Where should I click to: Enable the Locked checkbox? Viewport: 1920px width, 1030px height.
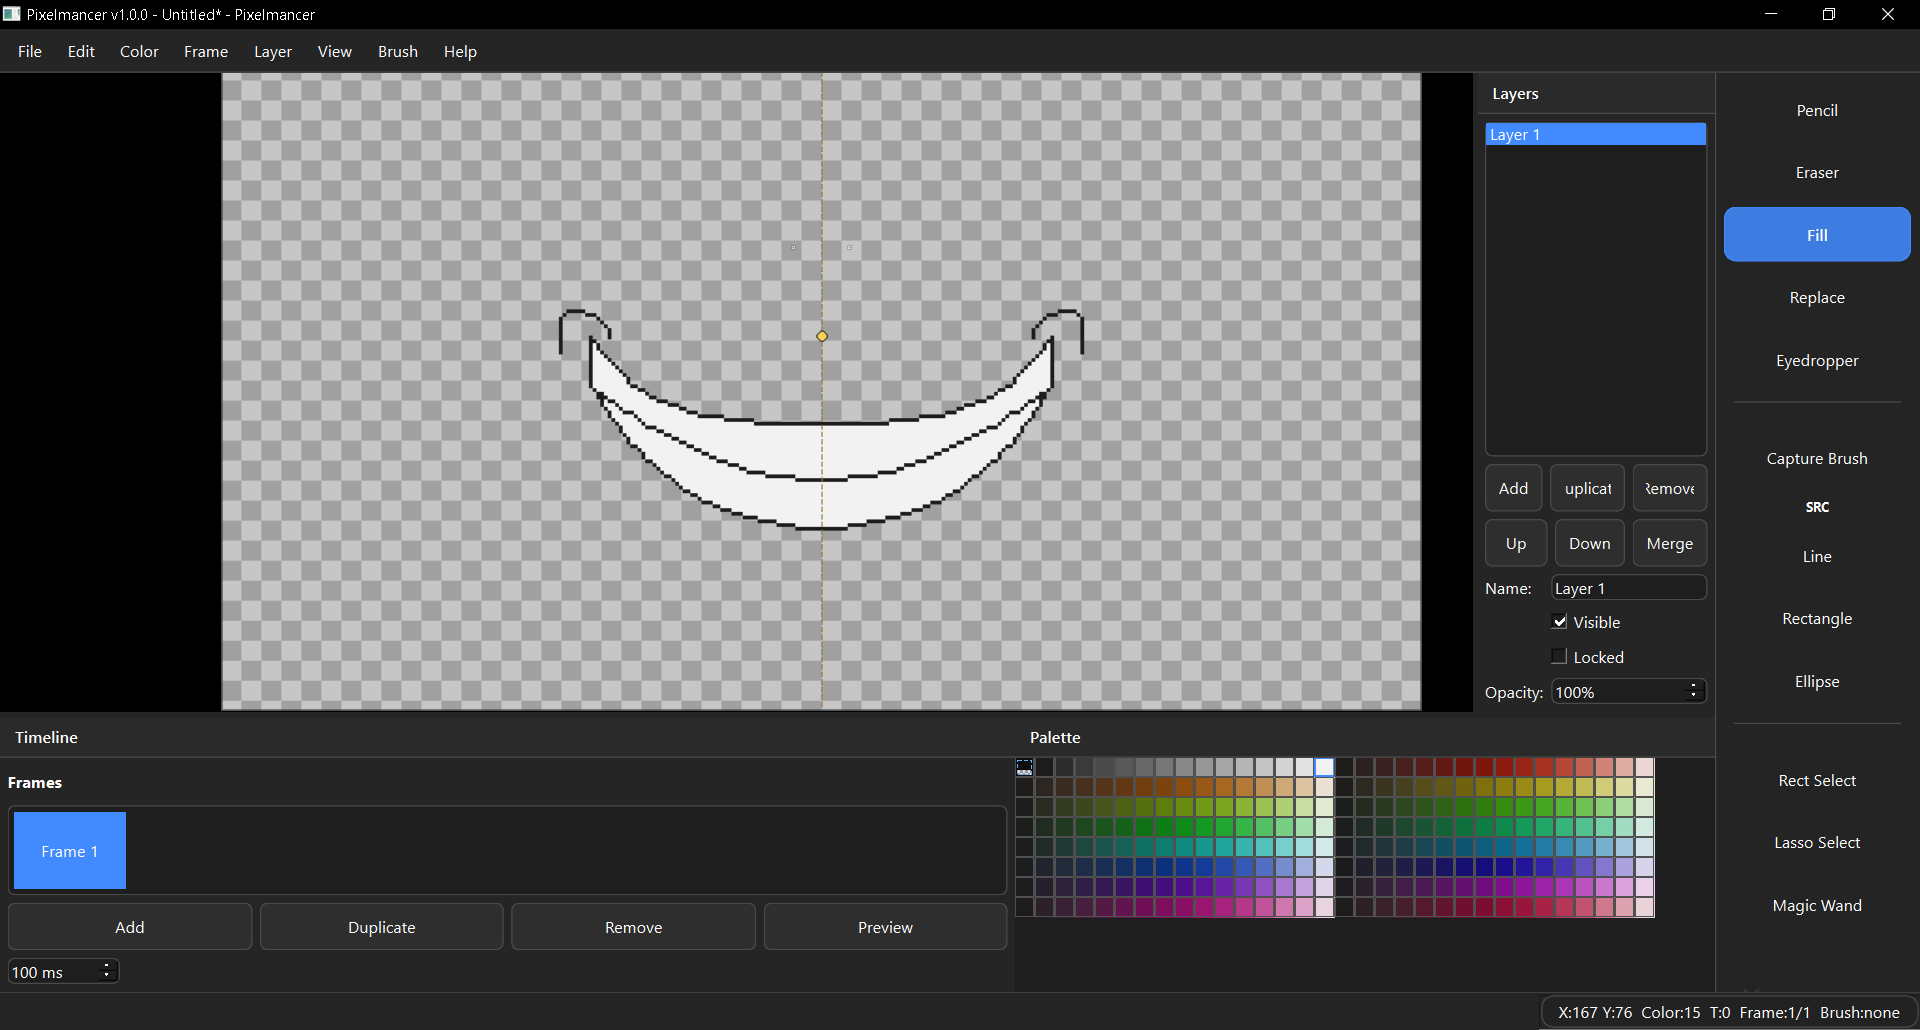pyautogui.click(x=1559, y=657)
